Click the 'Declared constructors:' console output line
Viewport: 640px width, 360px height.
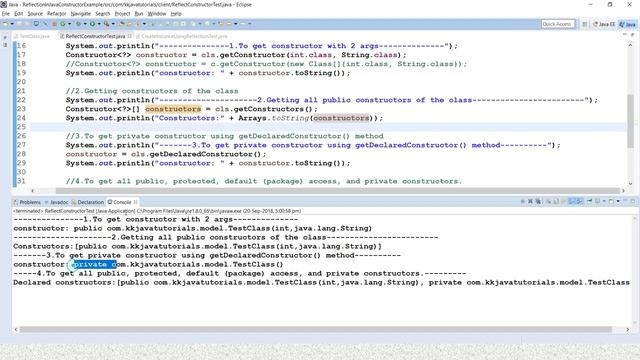click(321, 282)
